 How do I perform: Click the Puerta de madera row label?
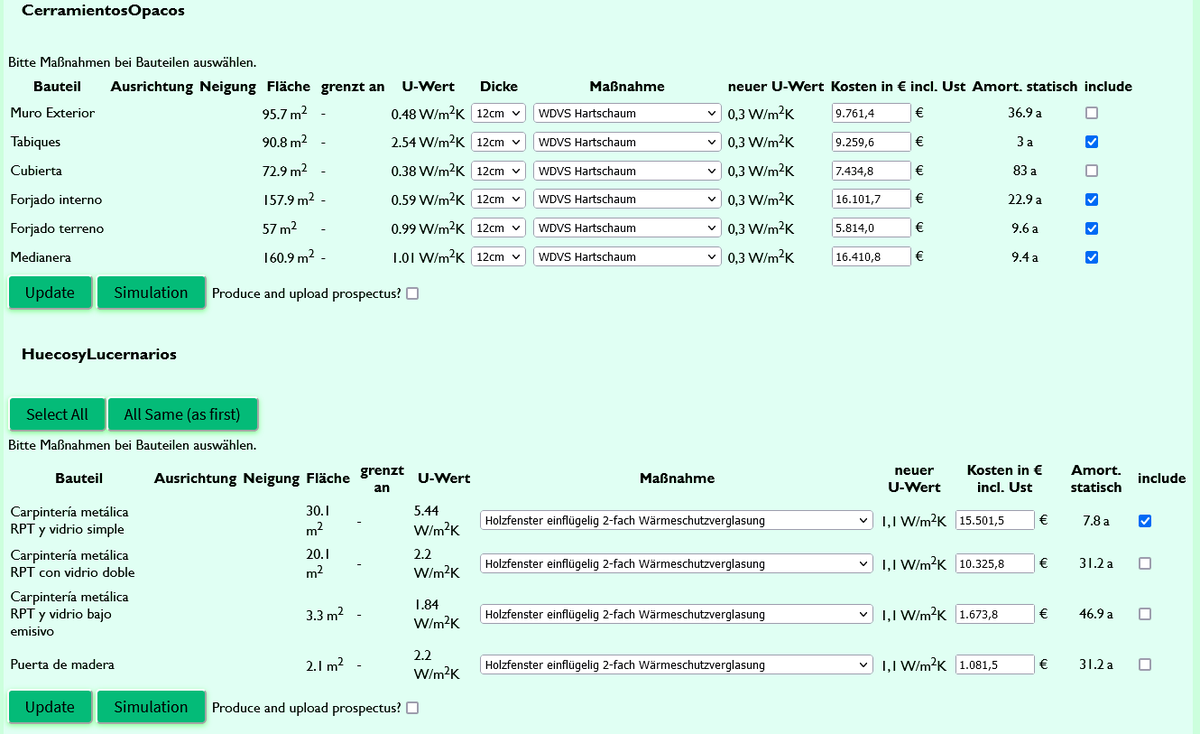coord(62,664)
